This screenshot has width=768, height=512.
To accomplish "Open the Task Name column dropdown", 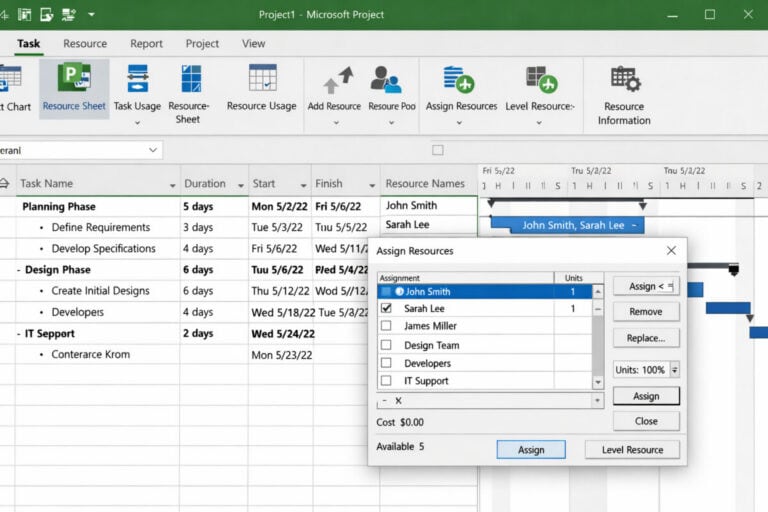I will [172, 185].
